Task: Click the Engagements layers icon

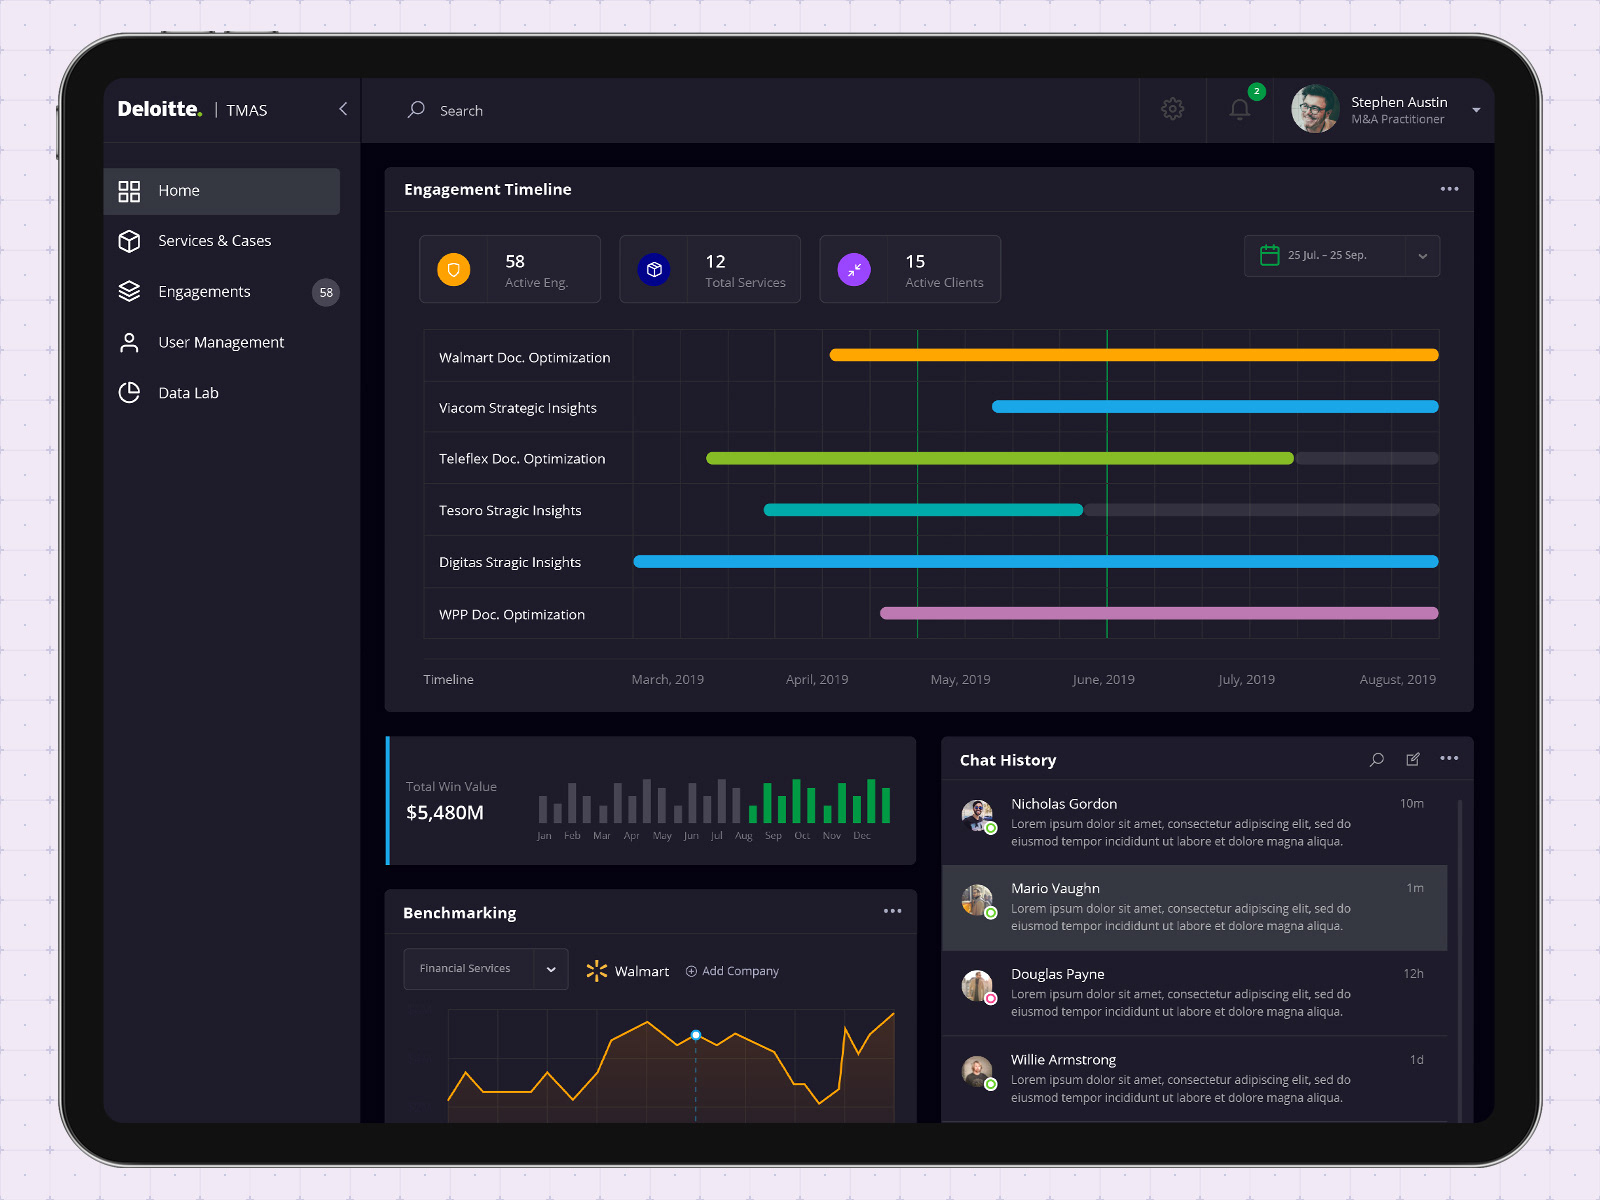Action: 129,291
